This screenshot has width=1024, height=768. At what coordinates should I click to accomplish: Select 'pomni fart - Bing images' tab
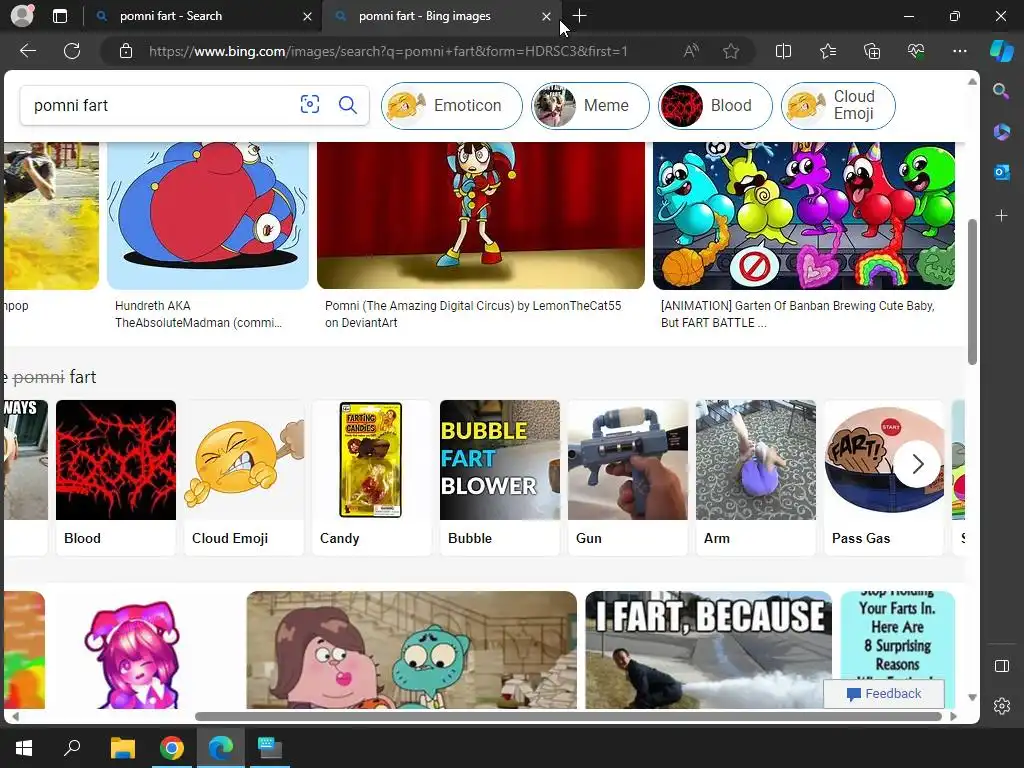(441, 16)
